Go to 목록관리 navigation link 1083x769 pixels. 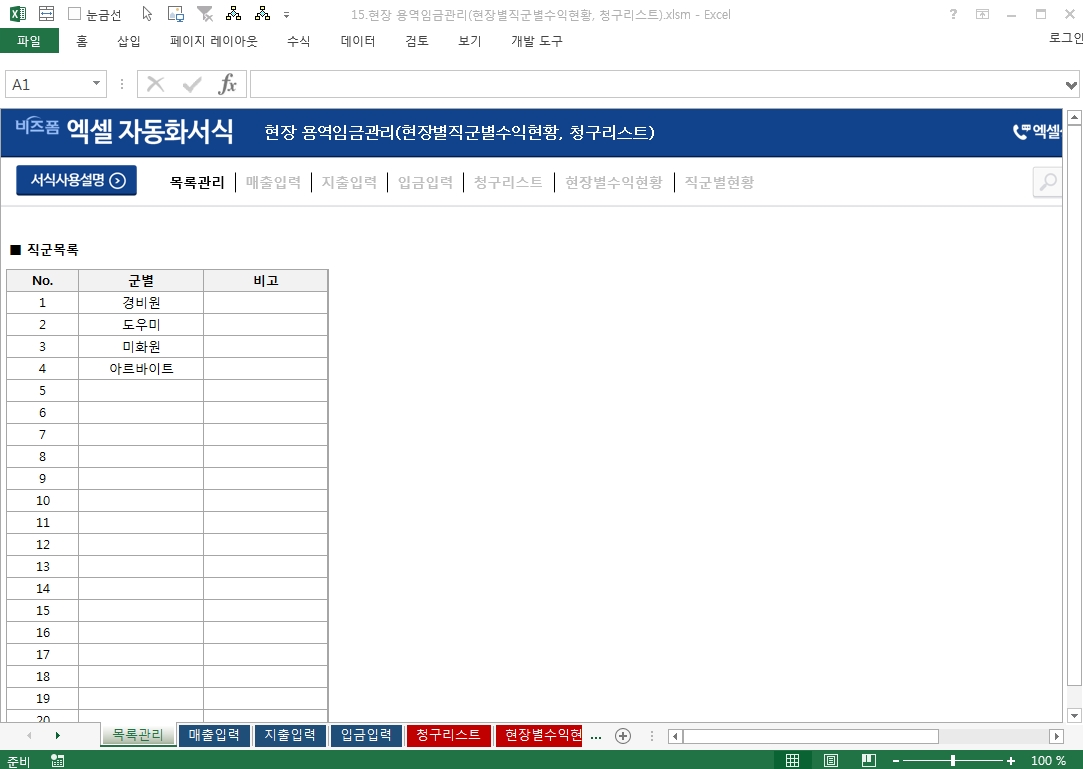point(197,182)
